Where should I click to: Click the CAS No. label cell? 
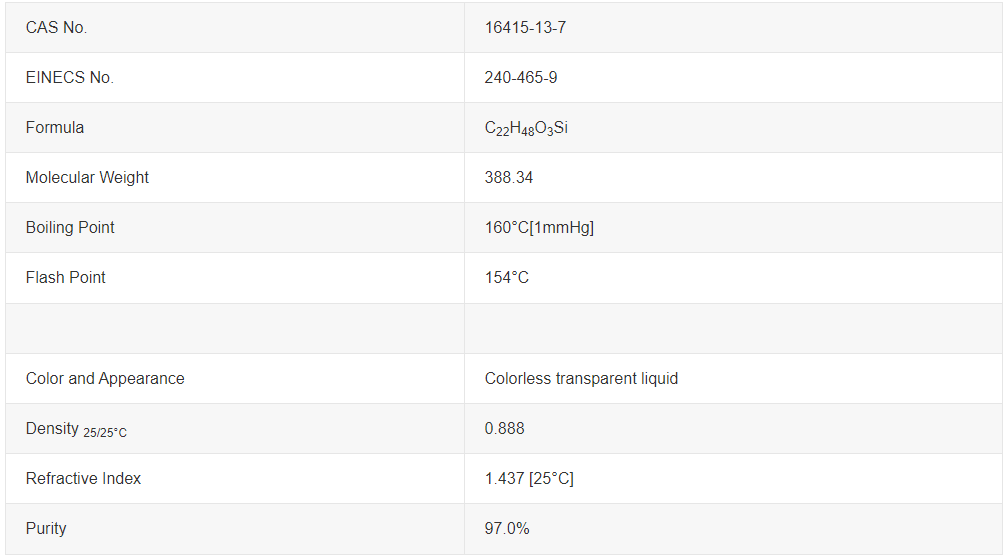[57, 28]
